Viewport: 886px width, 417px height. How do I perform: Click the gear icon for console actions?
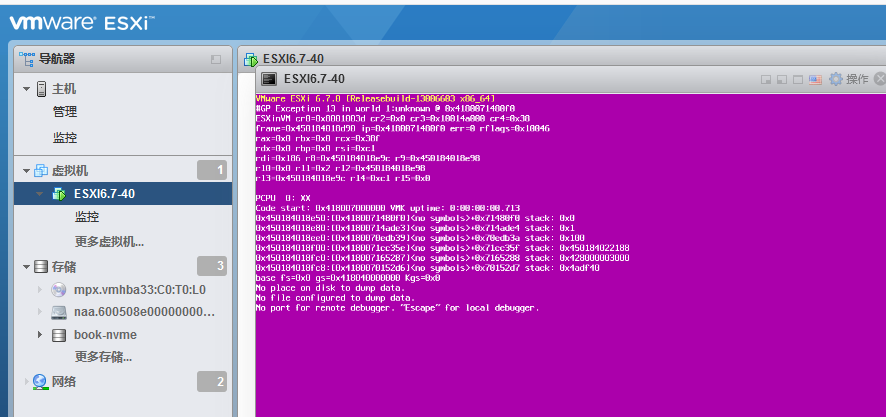[x=836, y=79]
